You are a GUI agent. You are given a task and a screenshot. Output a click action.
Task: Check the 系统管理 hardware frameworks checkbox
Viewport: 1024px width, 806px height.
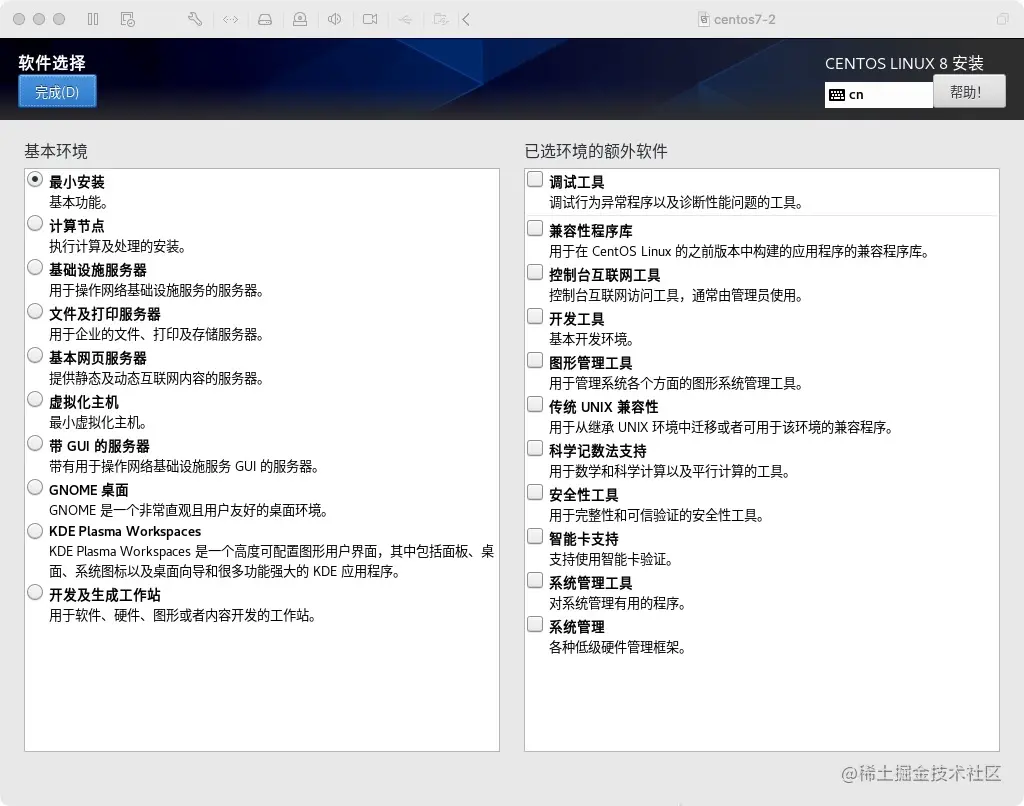[535, 624]
